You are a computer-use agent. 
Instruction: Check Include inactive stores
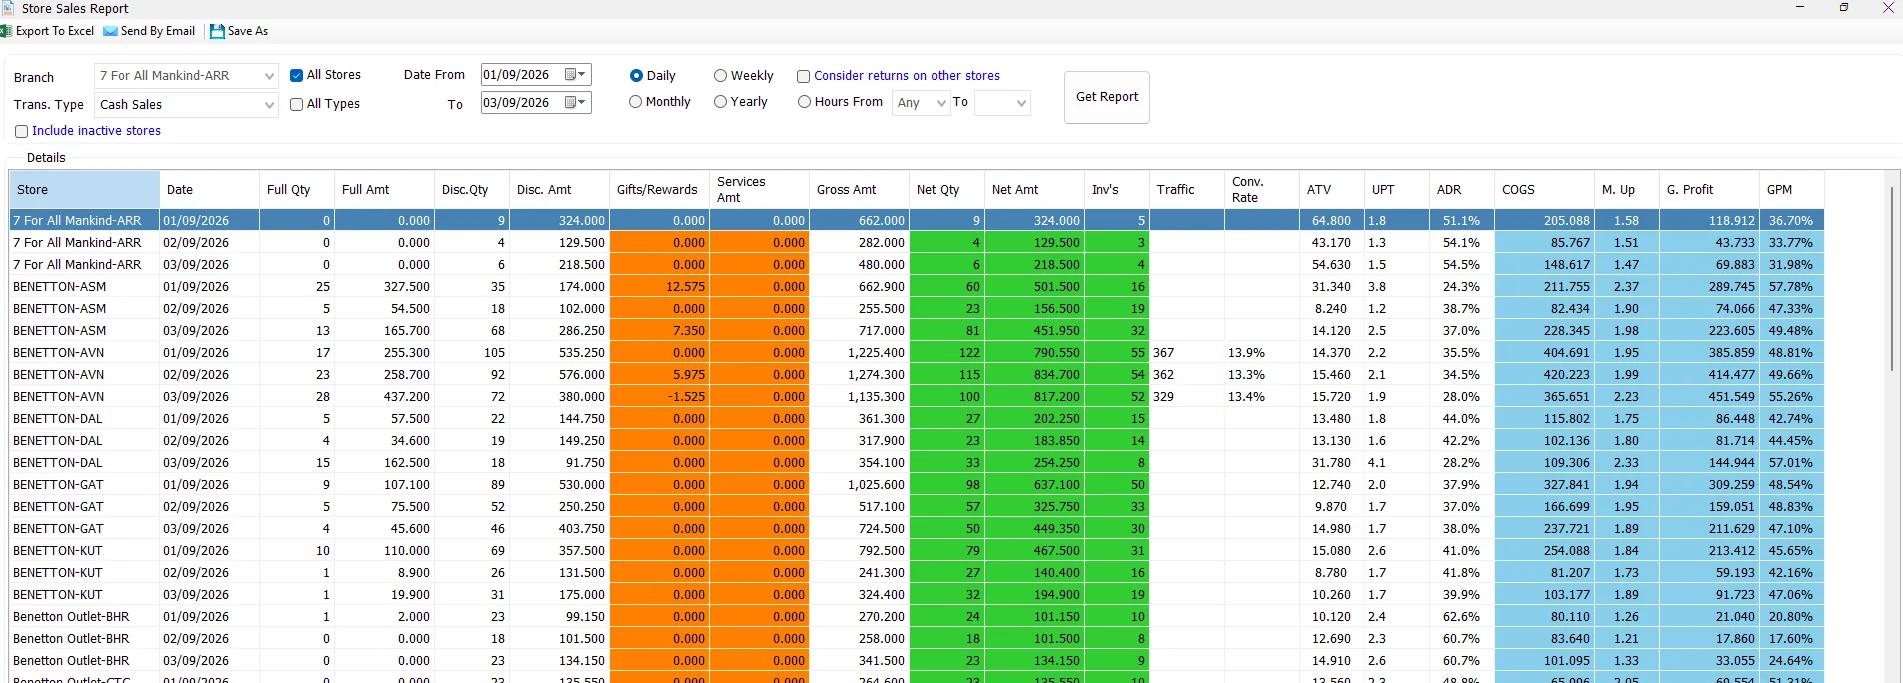click(x=21, y=131)
